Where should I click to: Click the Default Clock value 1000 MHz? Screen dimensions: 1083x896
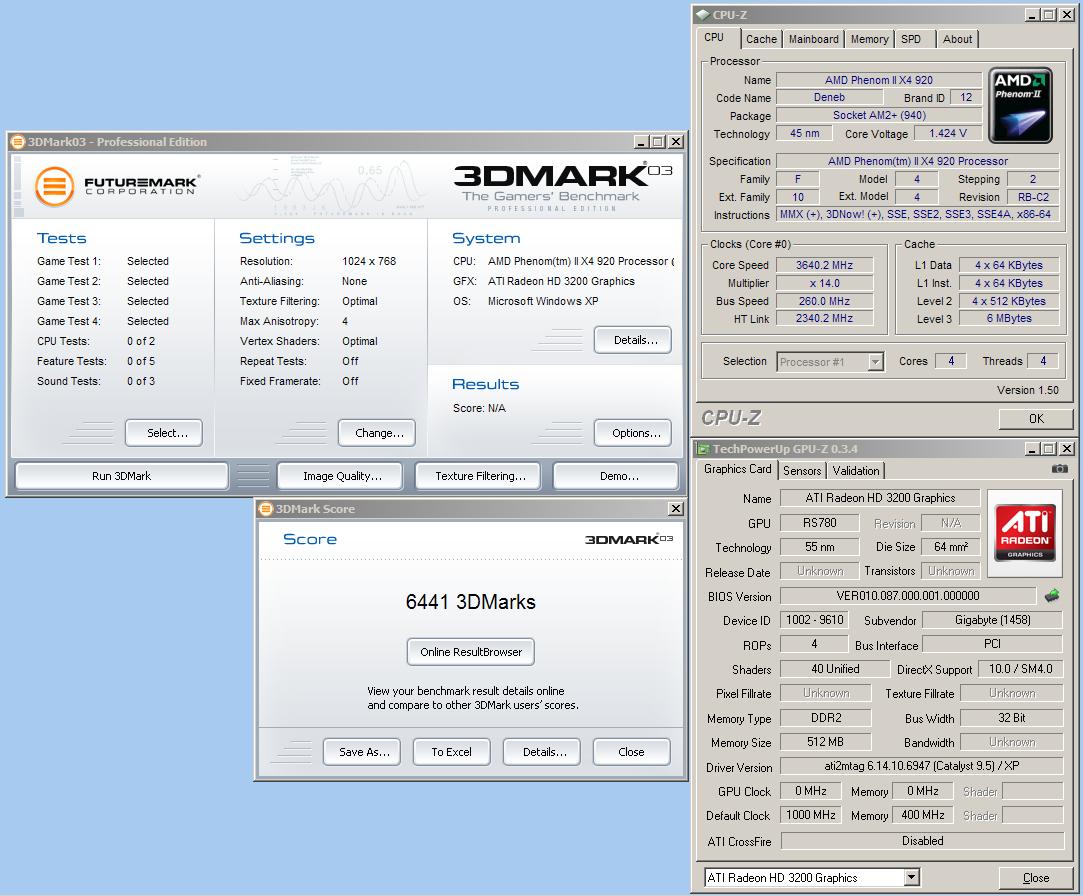click(811, 815)
